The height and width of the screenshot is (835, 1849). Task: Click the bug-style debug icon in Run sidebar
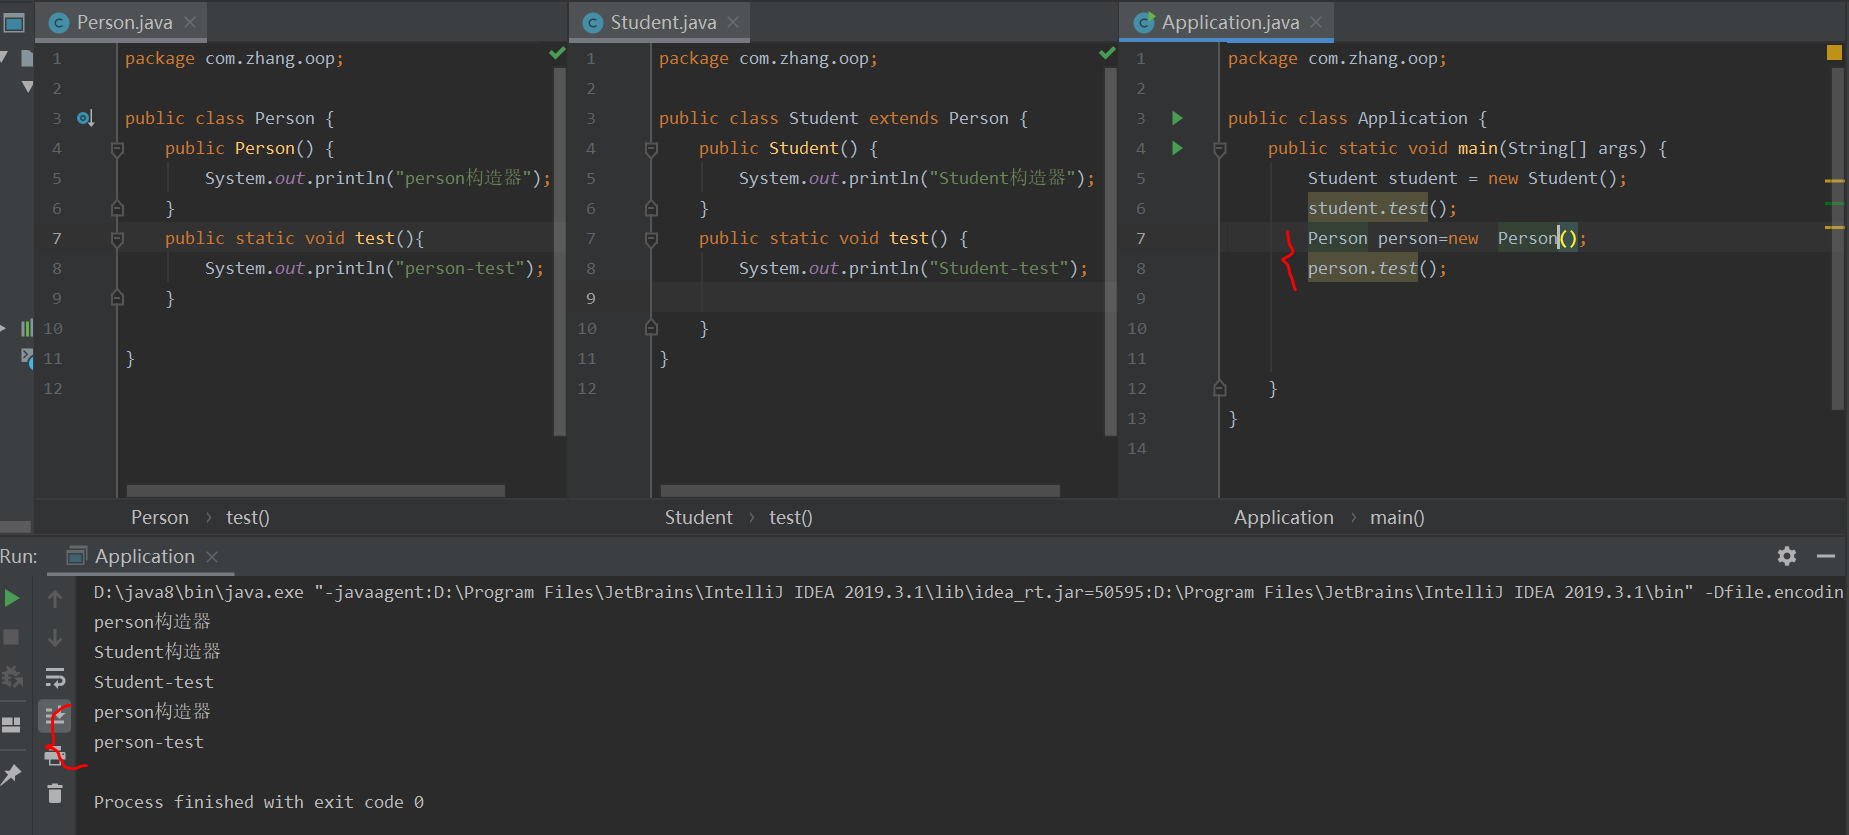click(x=12, y=677)
